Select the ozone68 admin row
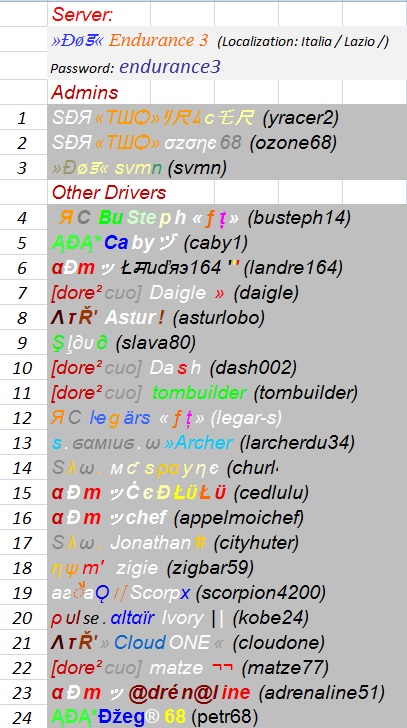Image resolution: width=407 pixels, height=728 pixels. click(x=227, y=142)
